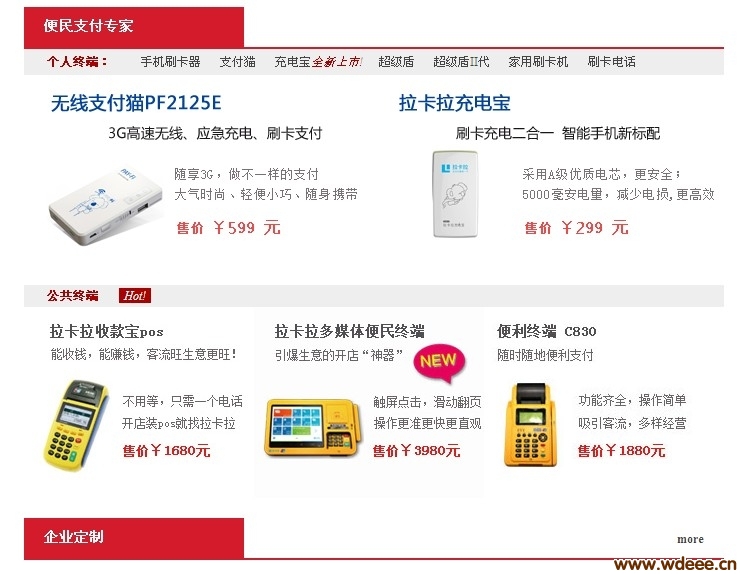Viewport: 743px width, 574px height.
Task: Open the 便利终端 C830 product heading
Action: click(x=546, y=331)
